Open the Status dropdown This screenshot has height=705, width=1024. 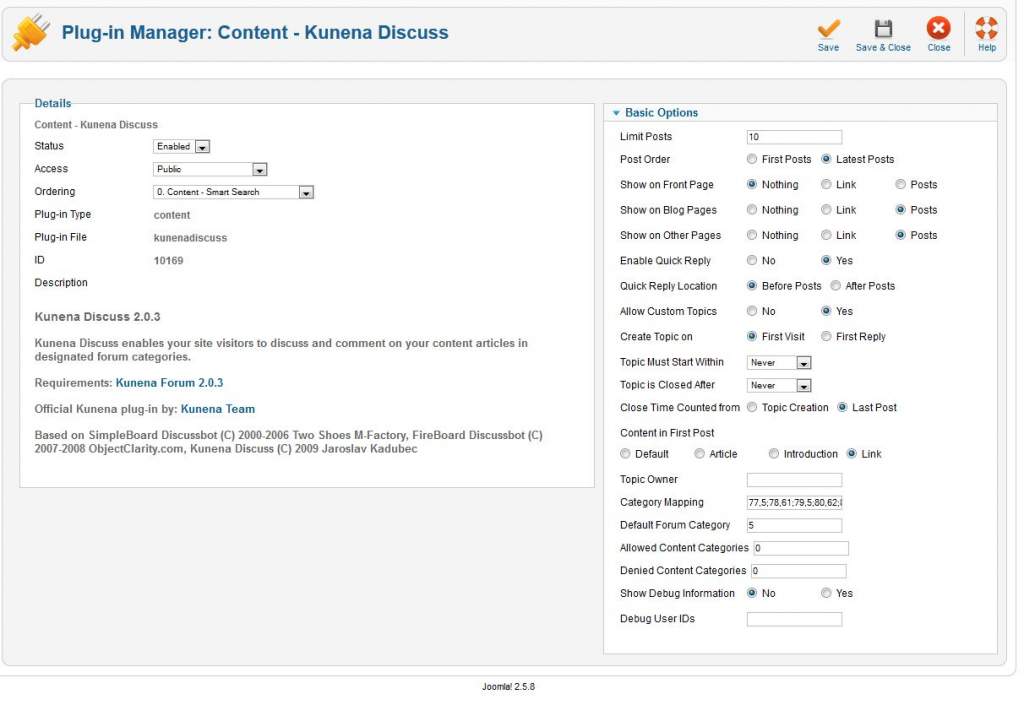tap(182, 147)
